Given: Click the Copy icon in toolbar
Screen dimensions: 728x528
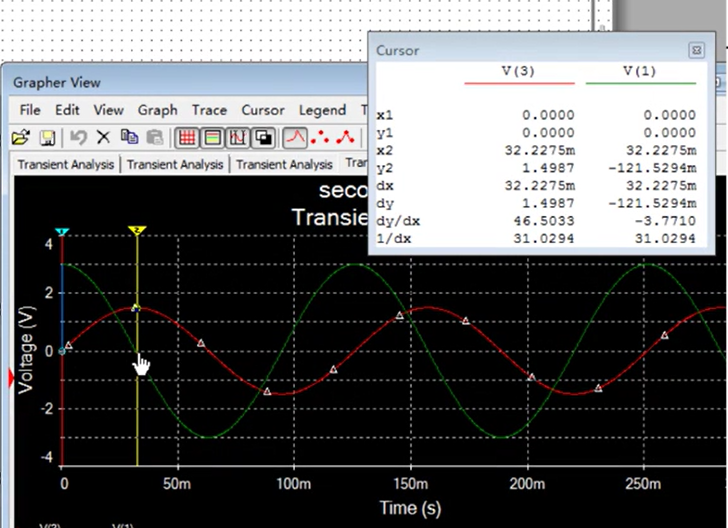Looking at the screenshot, I should [x=129, y=137].
